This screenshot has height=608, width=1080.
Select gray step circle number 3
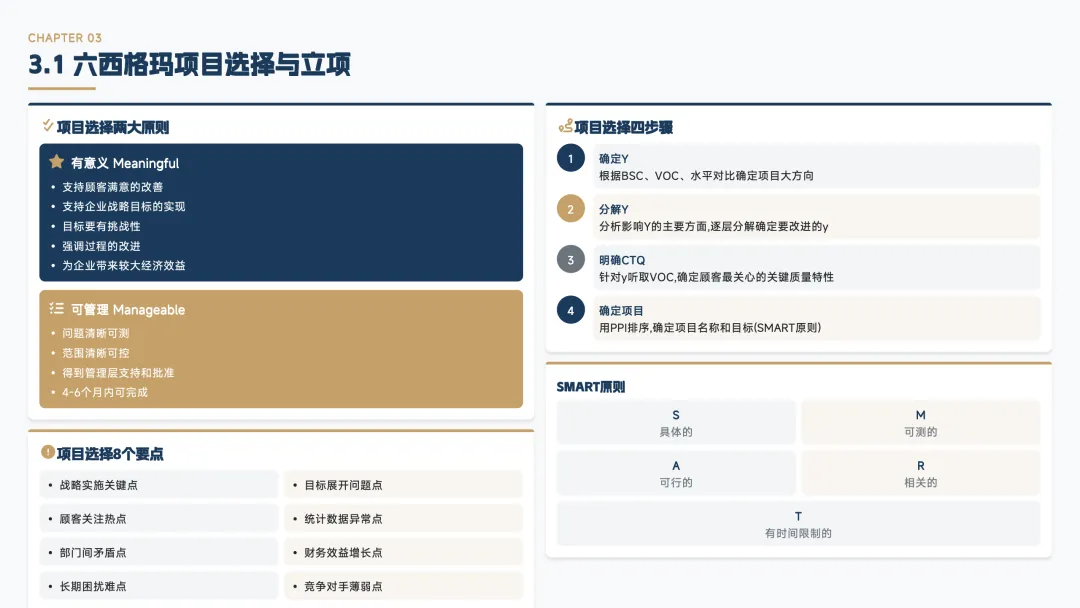(570, 260)
